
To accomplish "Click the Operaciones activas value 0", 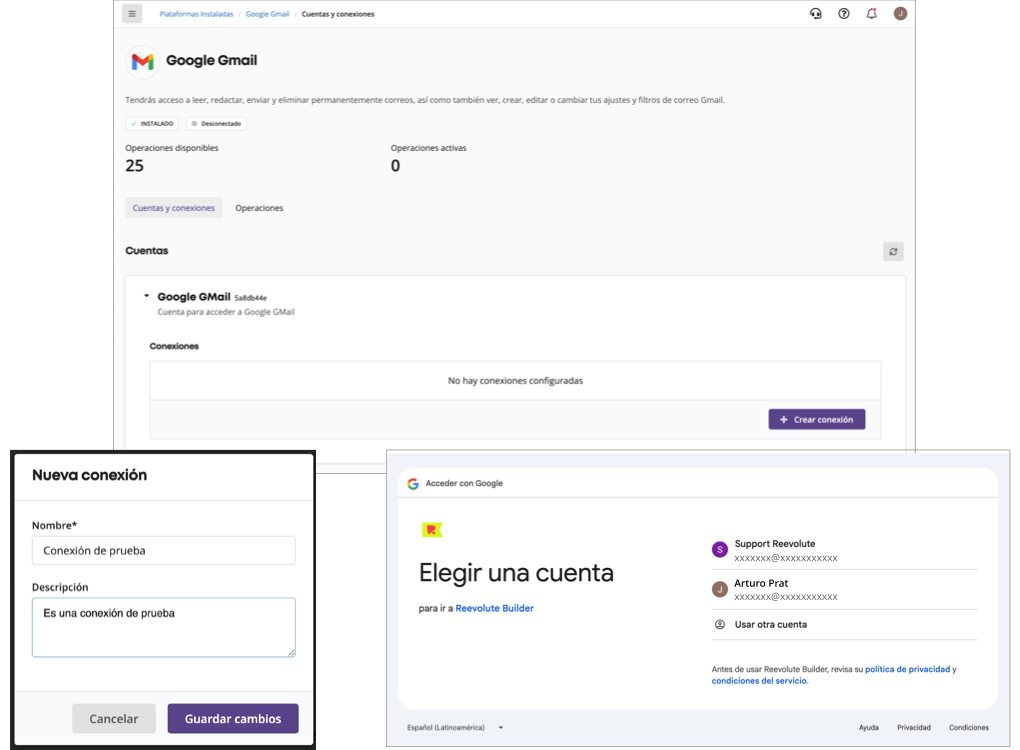I will coord(396,166).
